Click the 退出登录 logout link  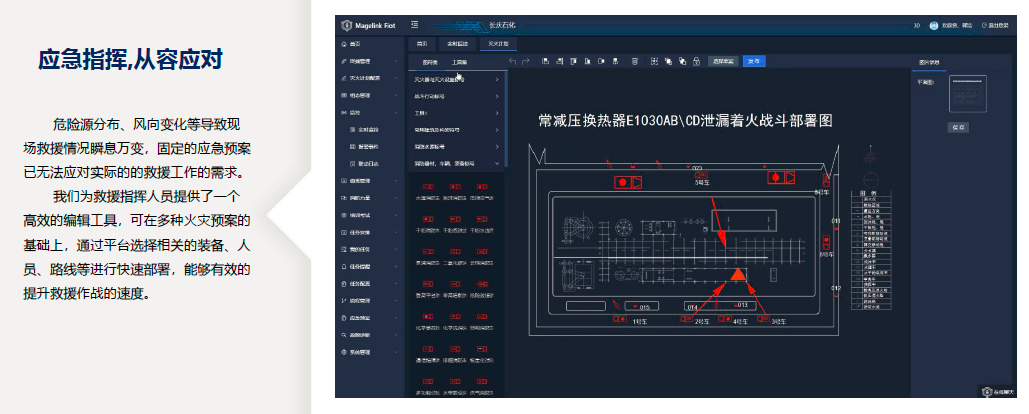pos(995,25)
